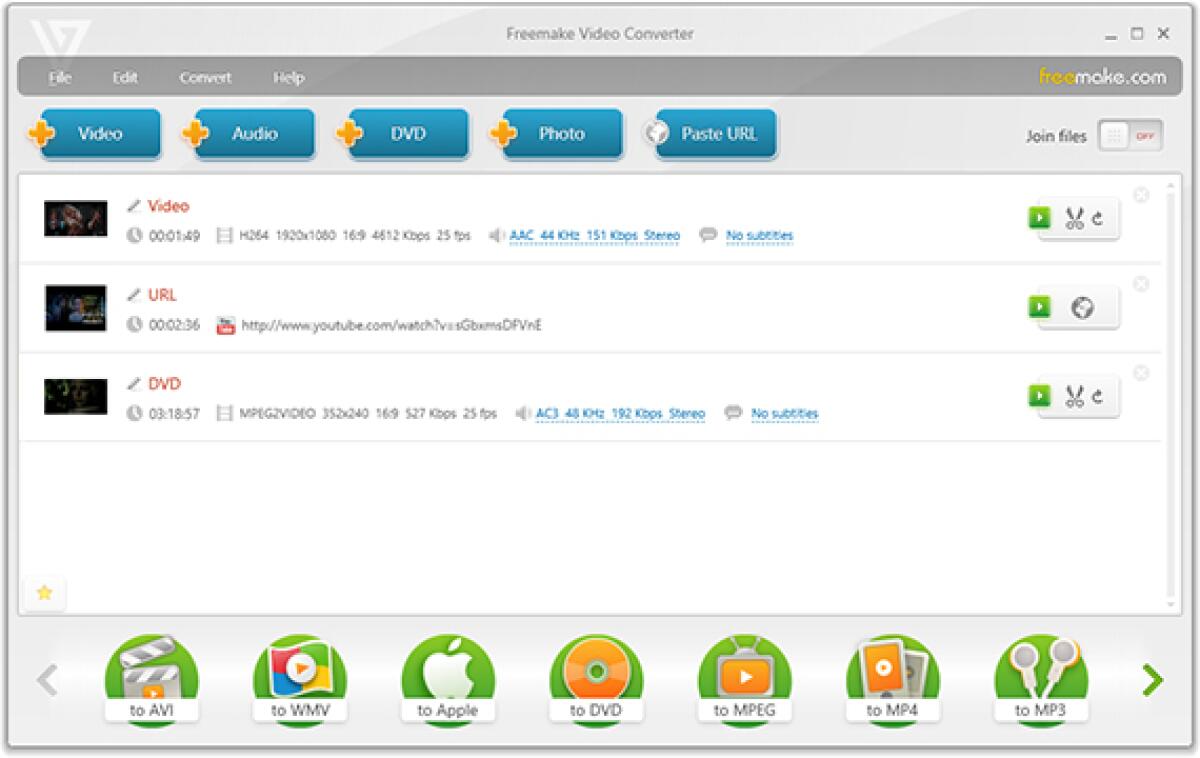Screen dimensions: 1200x758
Task: Click the DVD item's video thumbnail
Action: [75, 394]
